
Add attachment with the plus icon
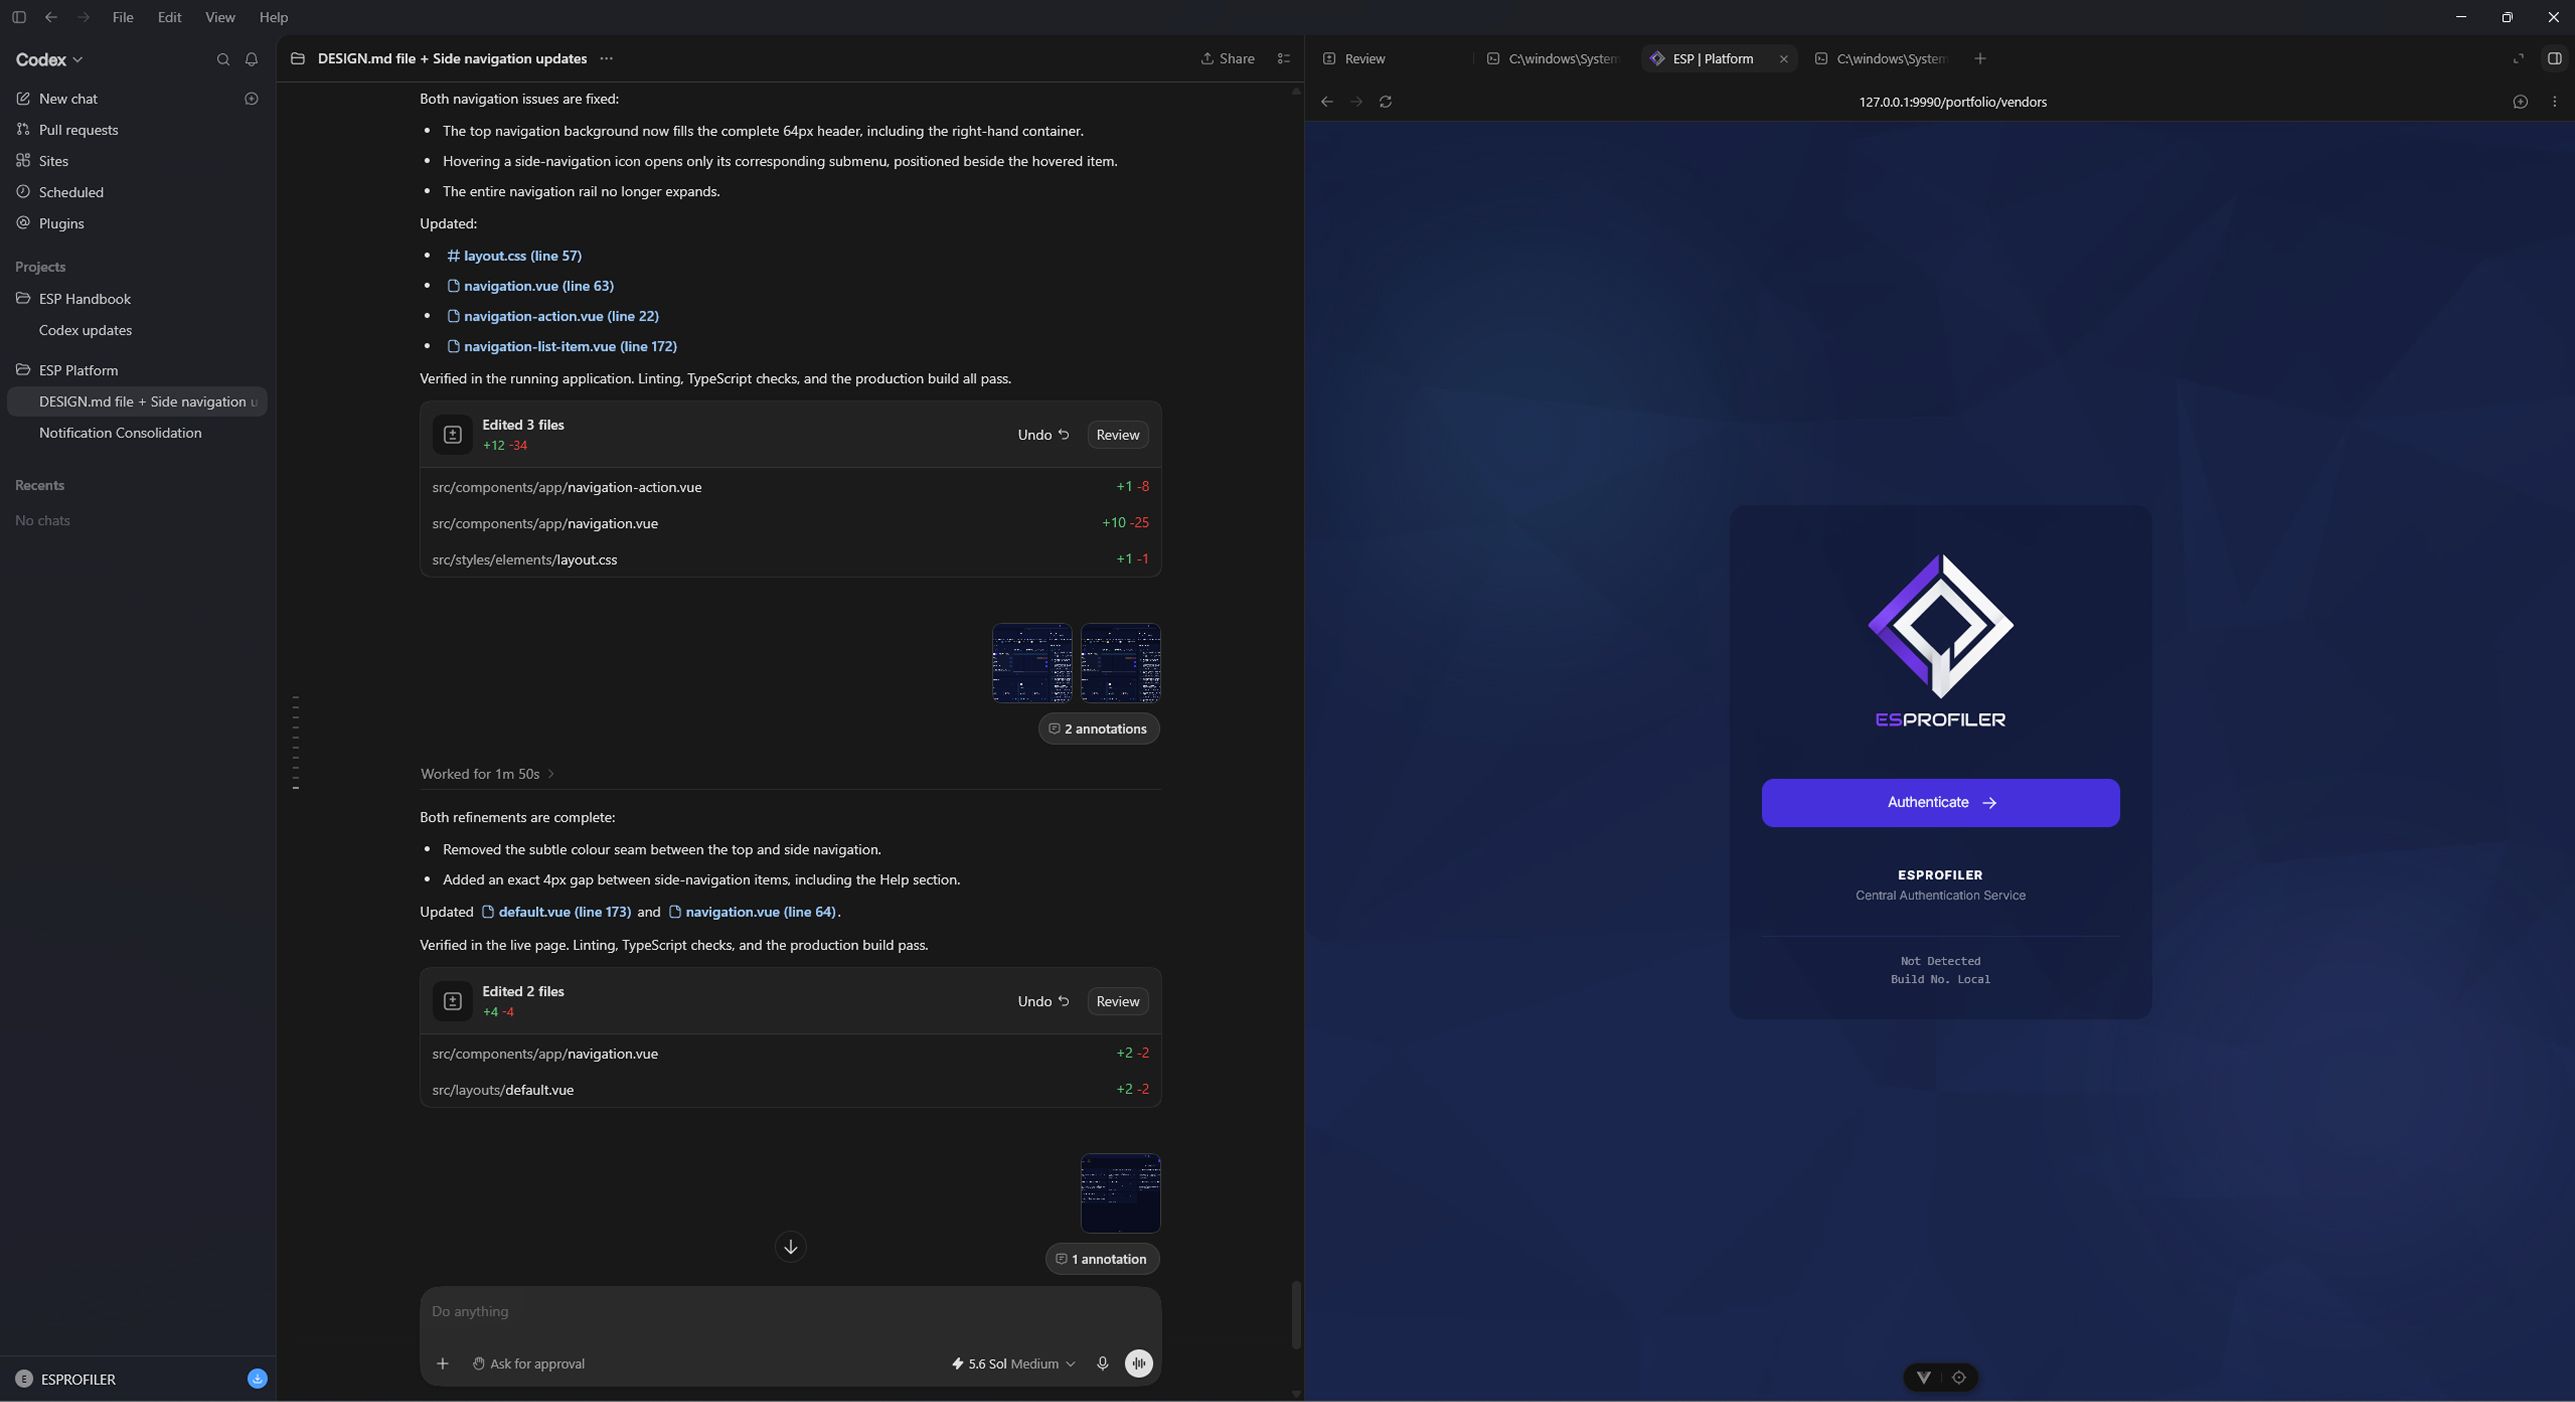[442, 1363]
